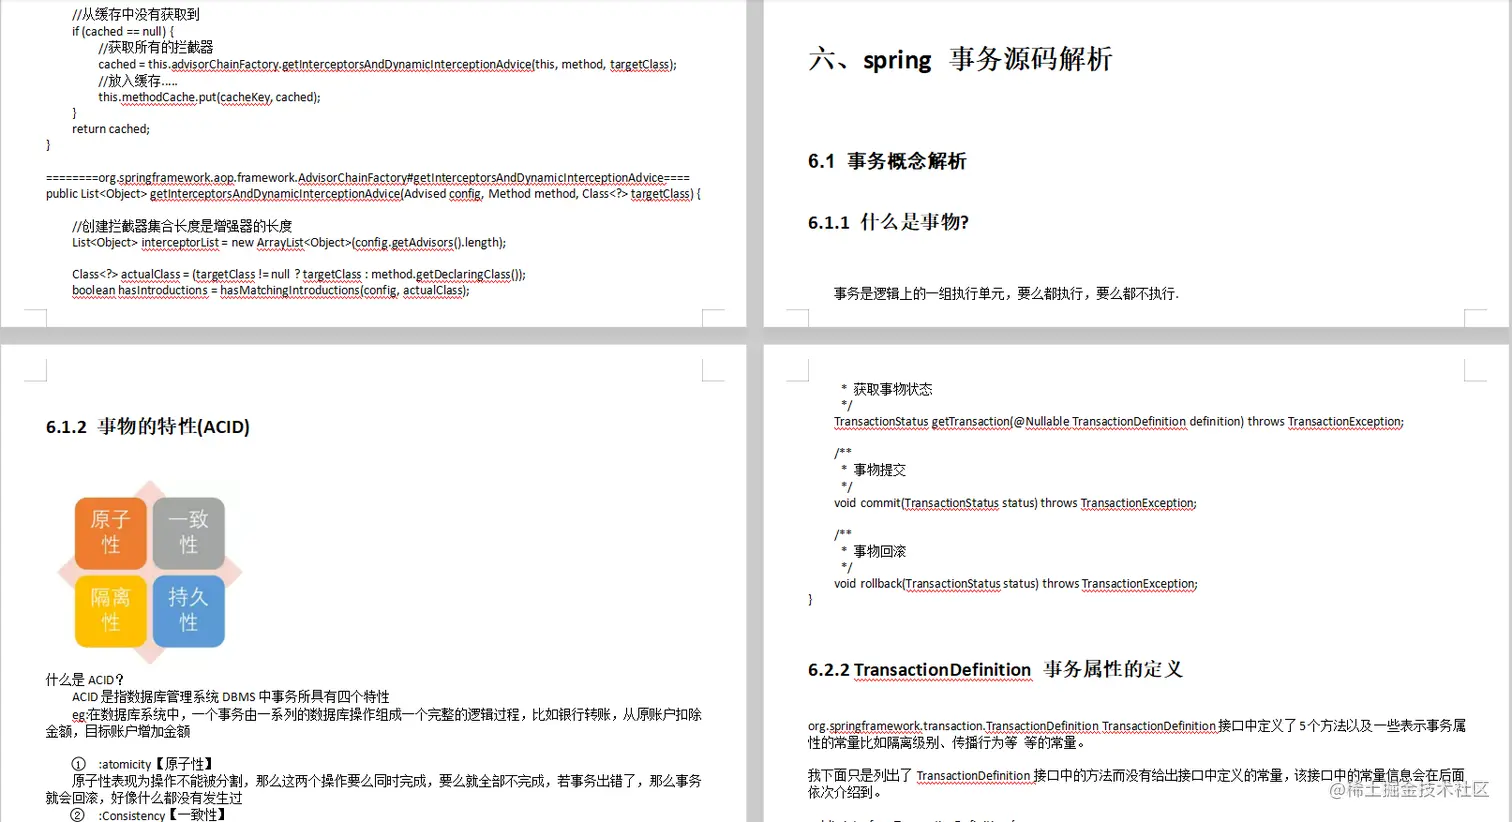The height and width of the screenshot is (822, 1512).
Task: Click the line ACID 是指数据库管理系统 DBMS
Action: pyautogui.click(x=231, y=697)
